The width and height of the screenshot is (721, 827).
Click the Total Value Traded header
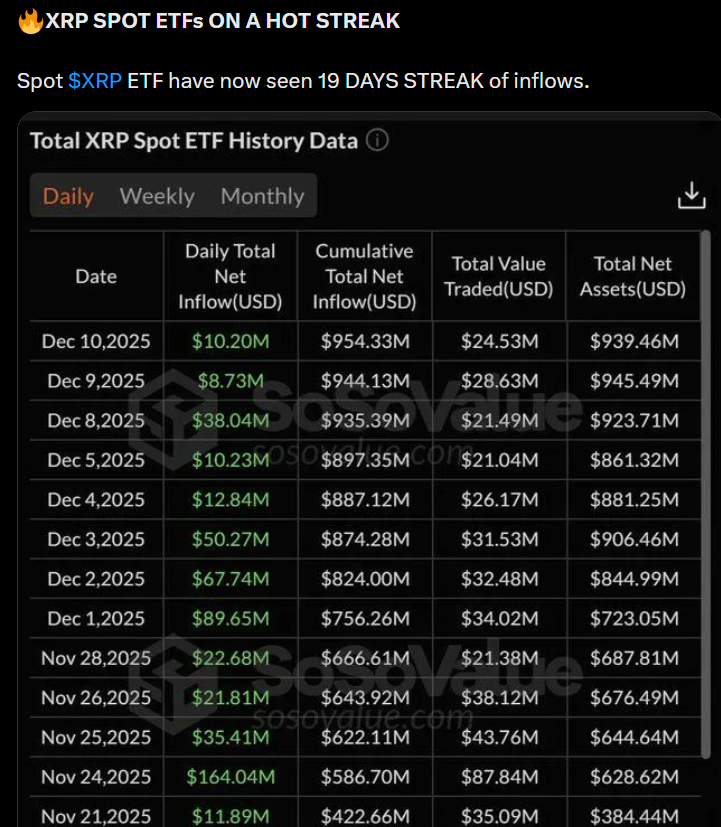click(499, 276)
